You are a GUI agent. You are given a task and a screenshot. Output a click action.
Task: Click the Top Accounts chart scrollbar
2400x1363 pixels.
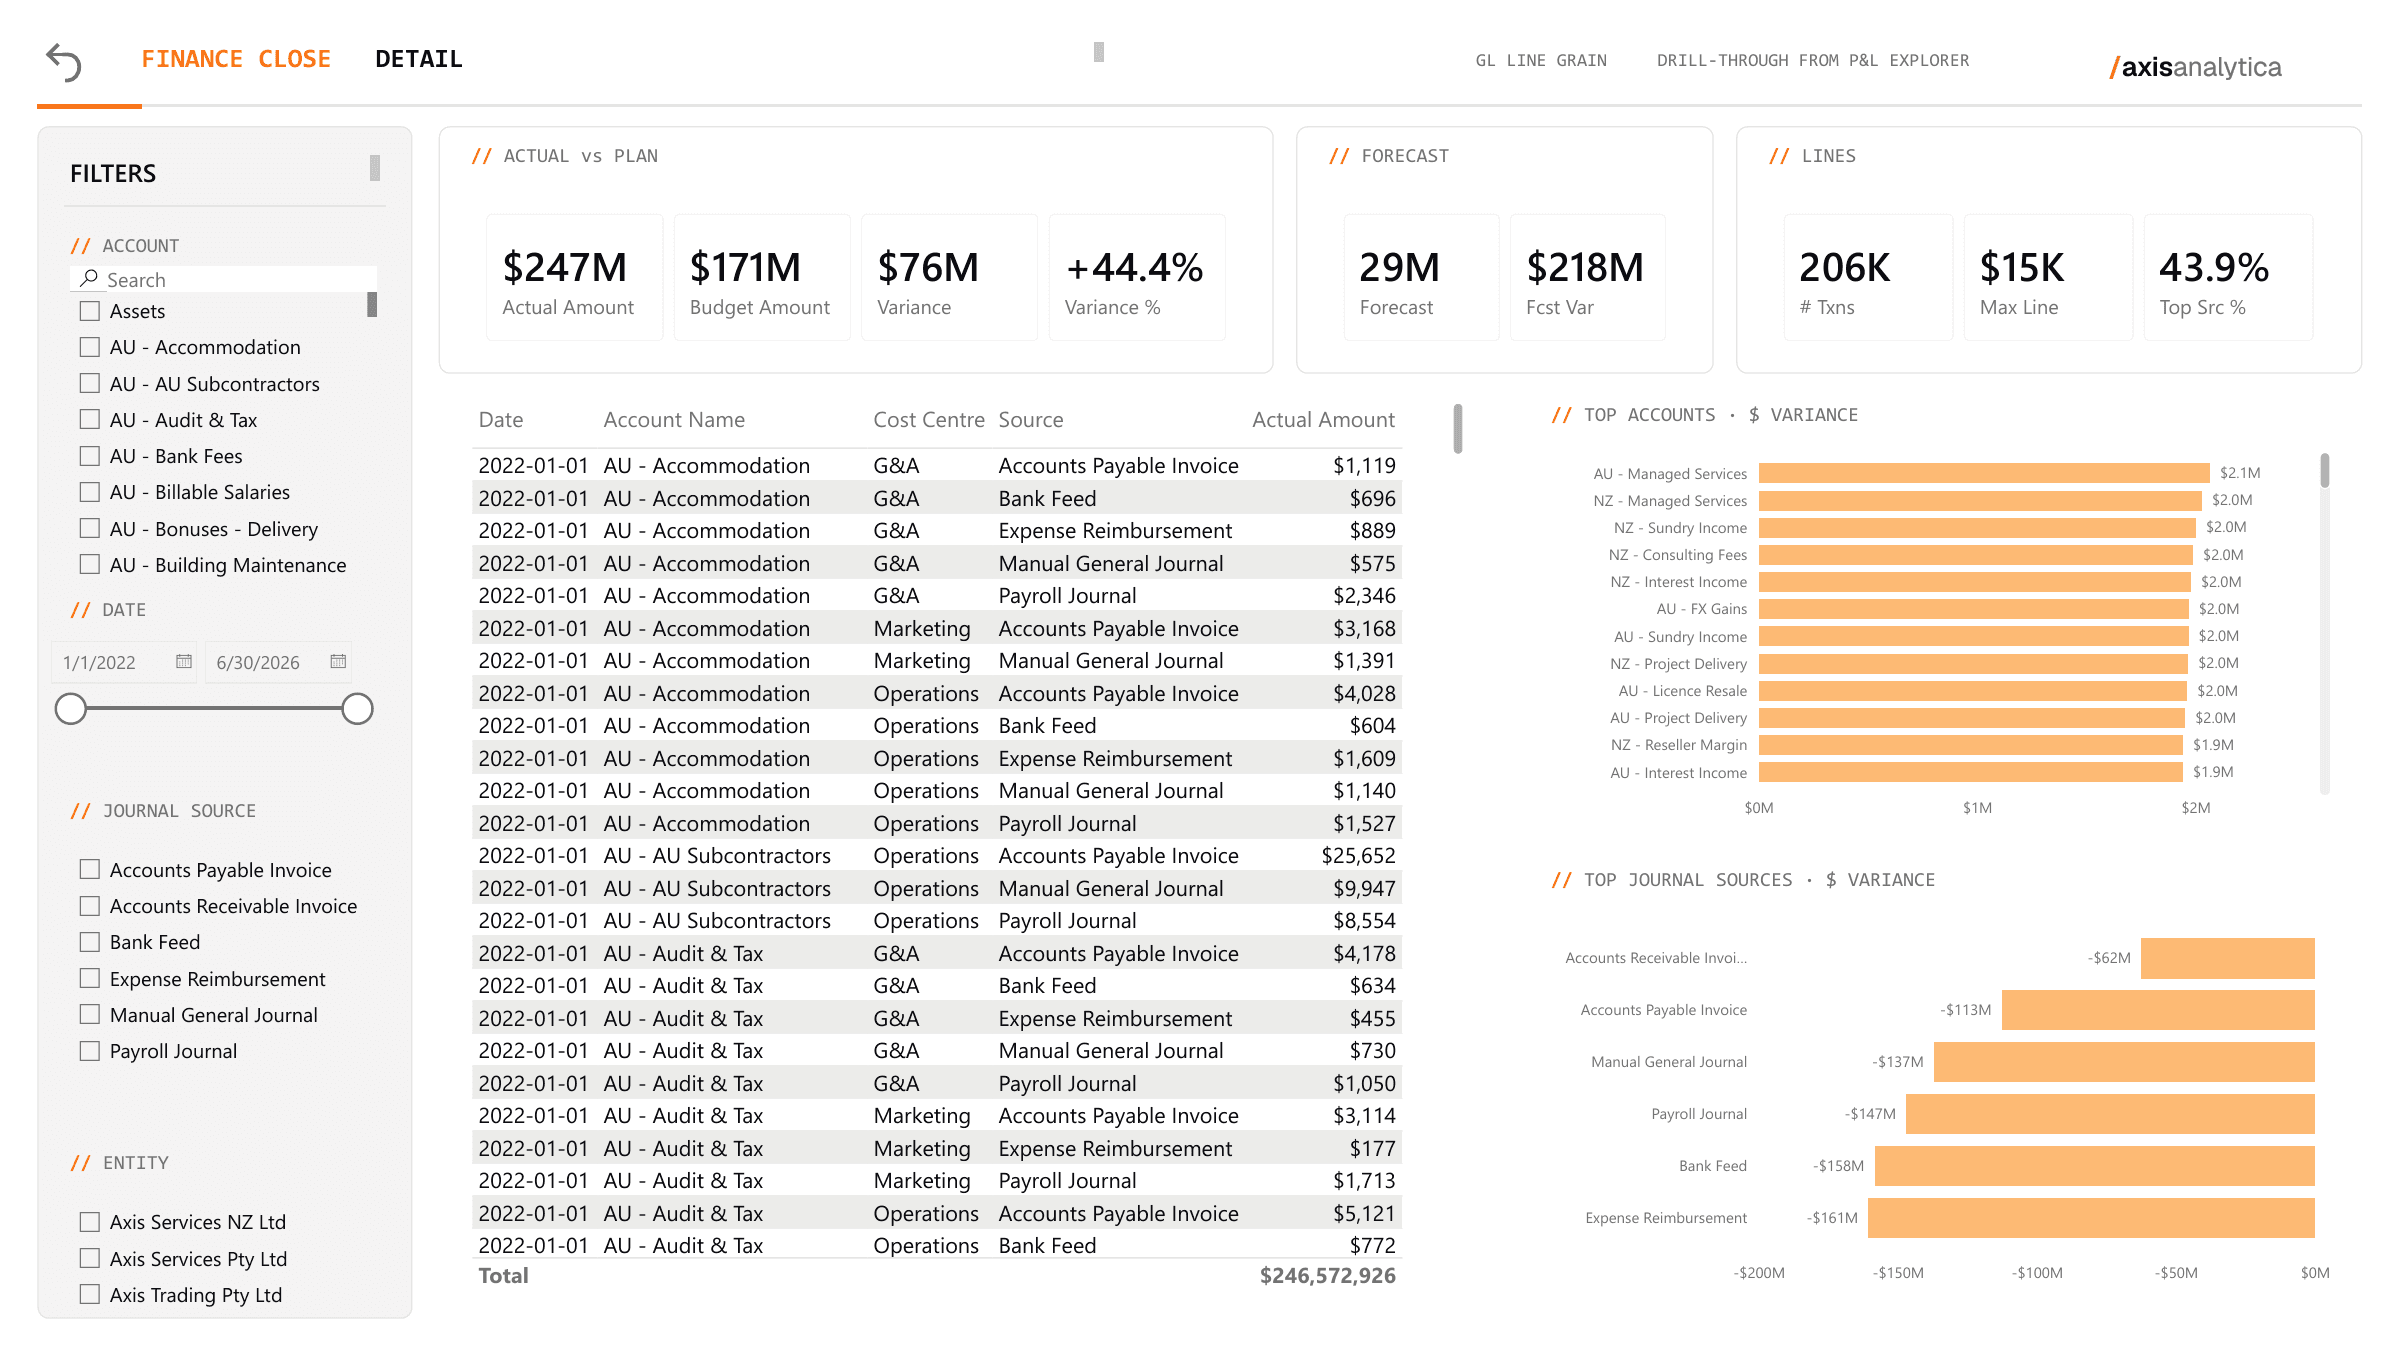[x=2325, y=470]
